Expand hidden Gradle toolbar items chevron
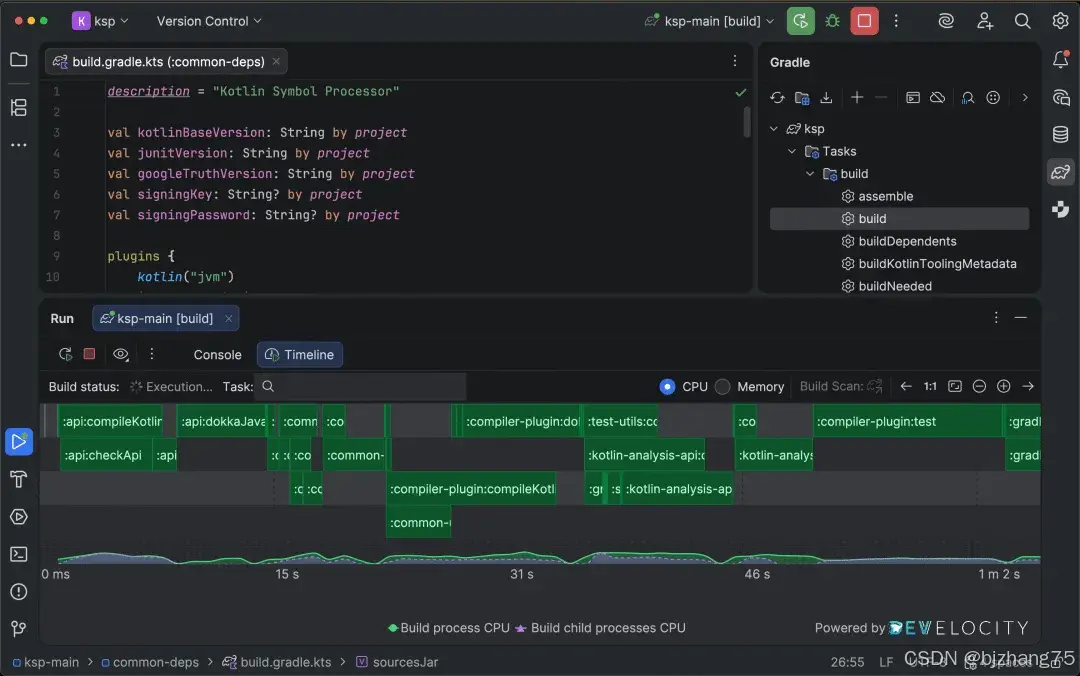 coord(1025,98)
